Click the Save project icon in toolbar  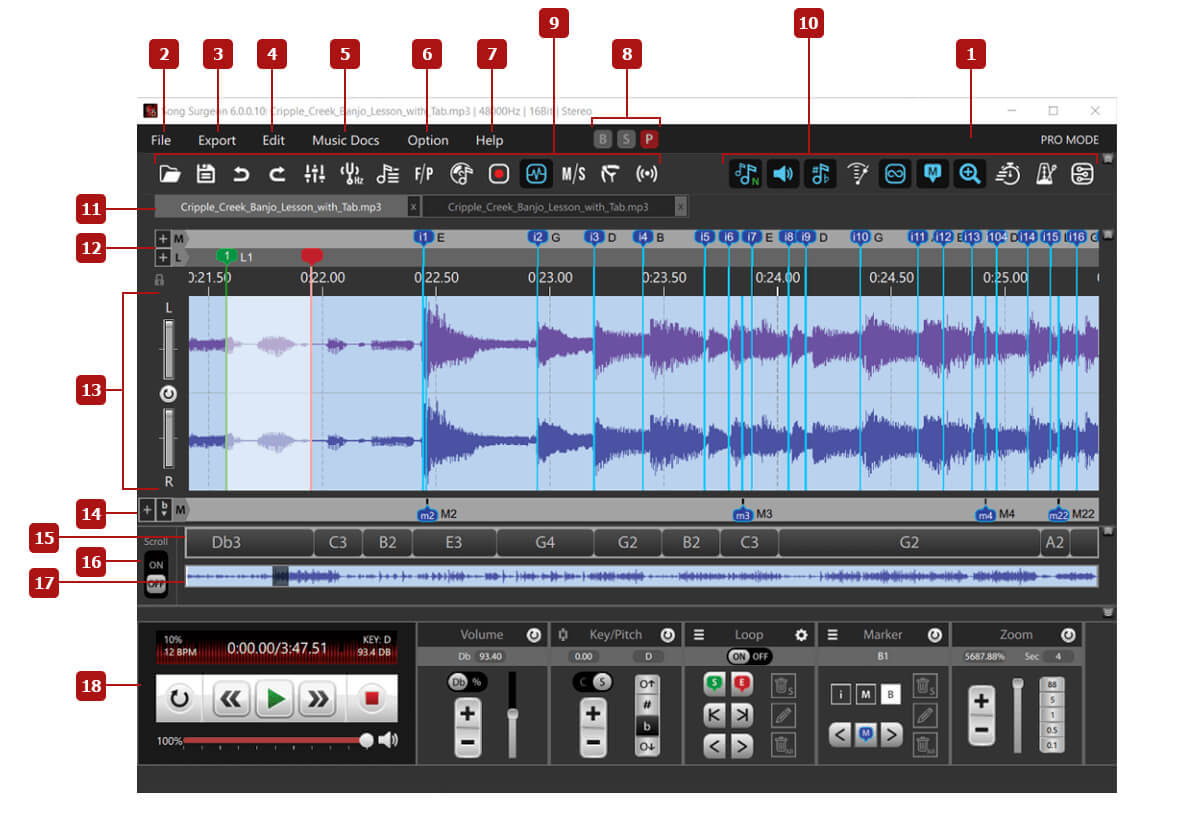(206, 174)
